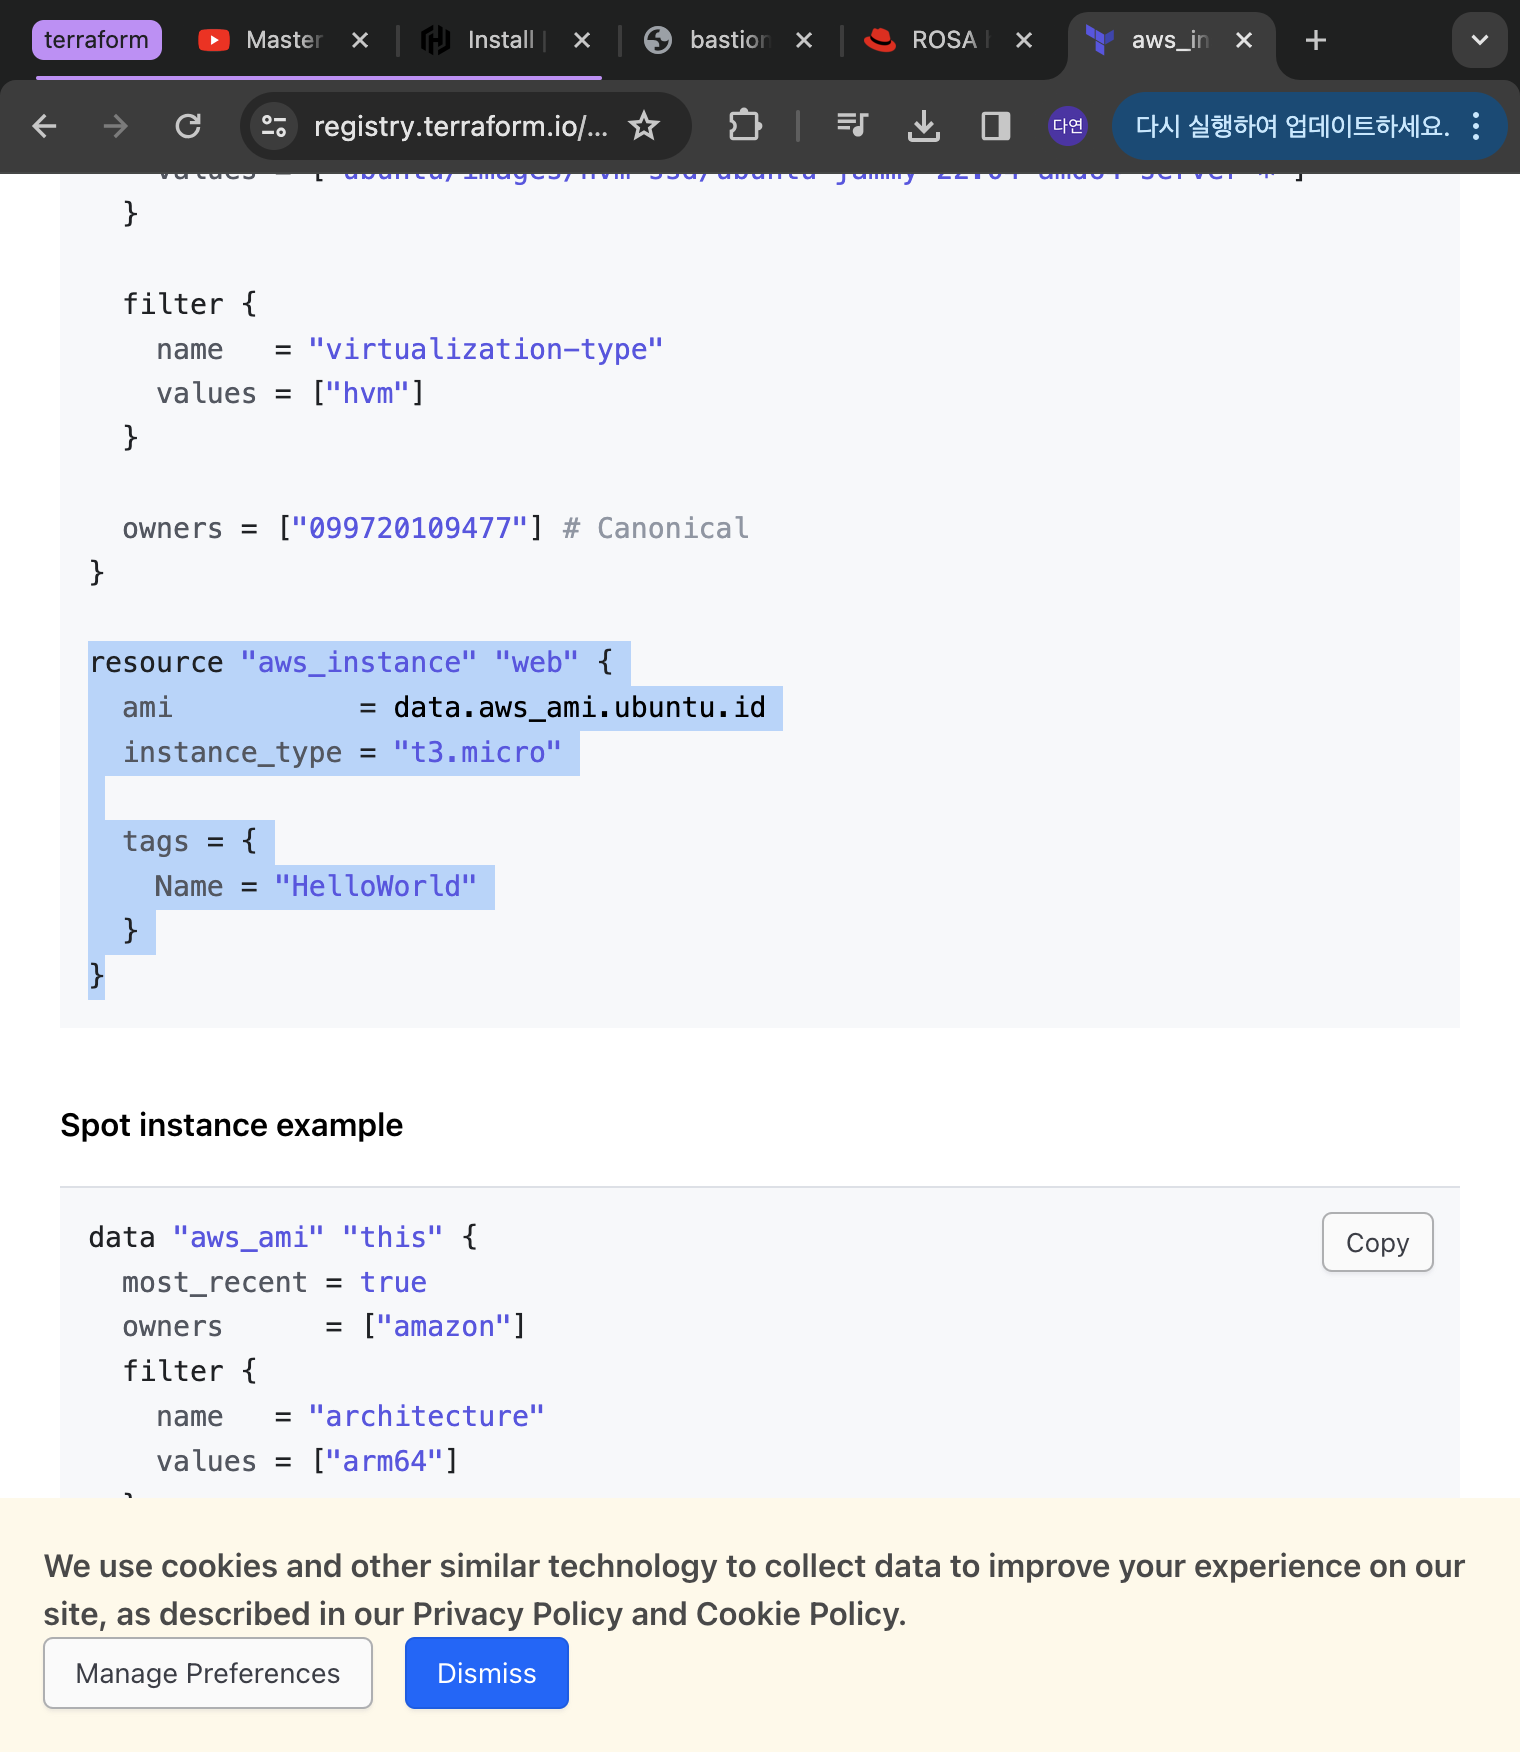Click the Spot instance example heading

coord(232,1125)
